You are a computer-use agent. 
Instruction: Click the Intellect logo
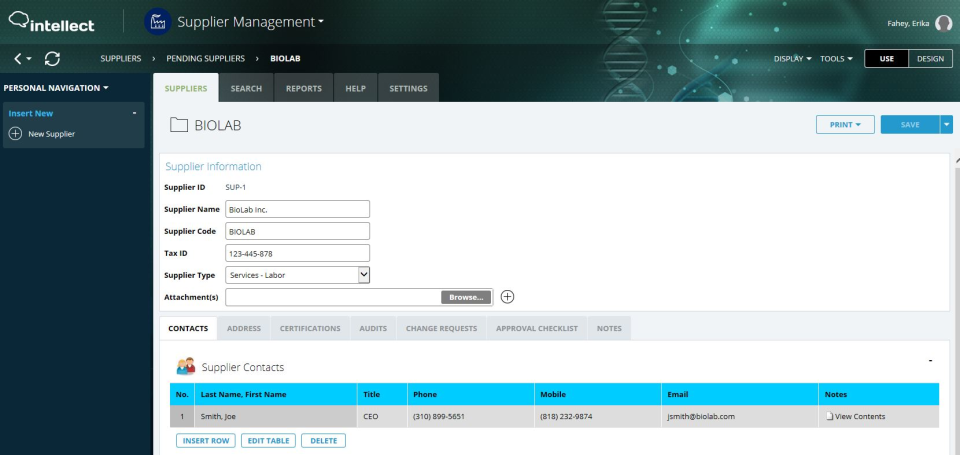[x=51, y=22]
